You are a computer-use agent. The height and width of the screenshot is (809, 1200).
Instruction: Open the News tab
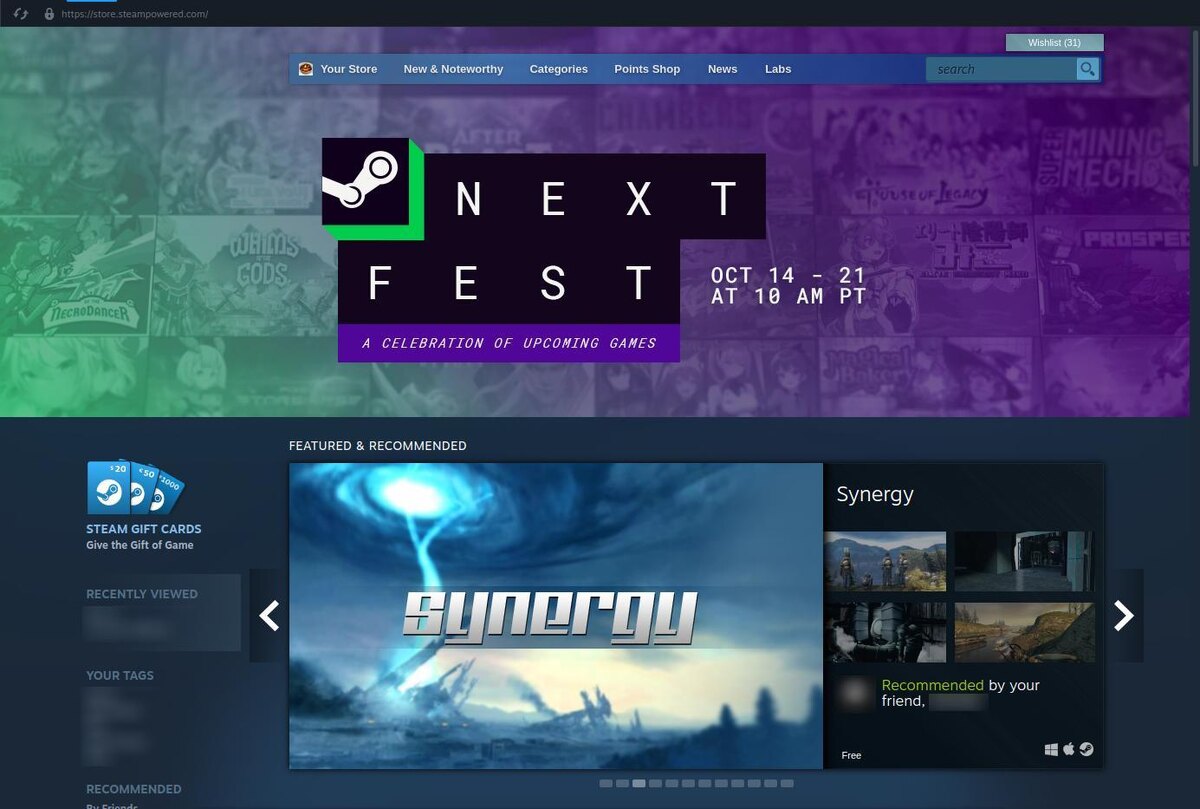(x=722, y=69)
